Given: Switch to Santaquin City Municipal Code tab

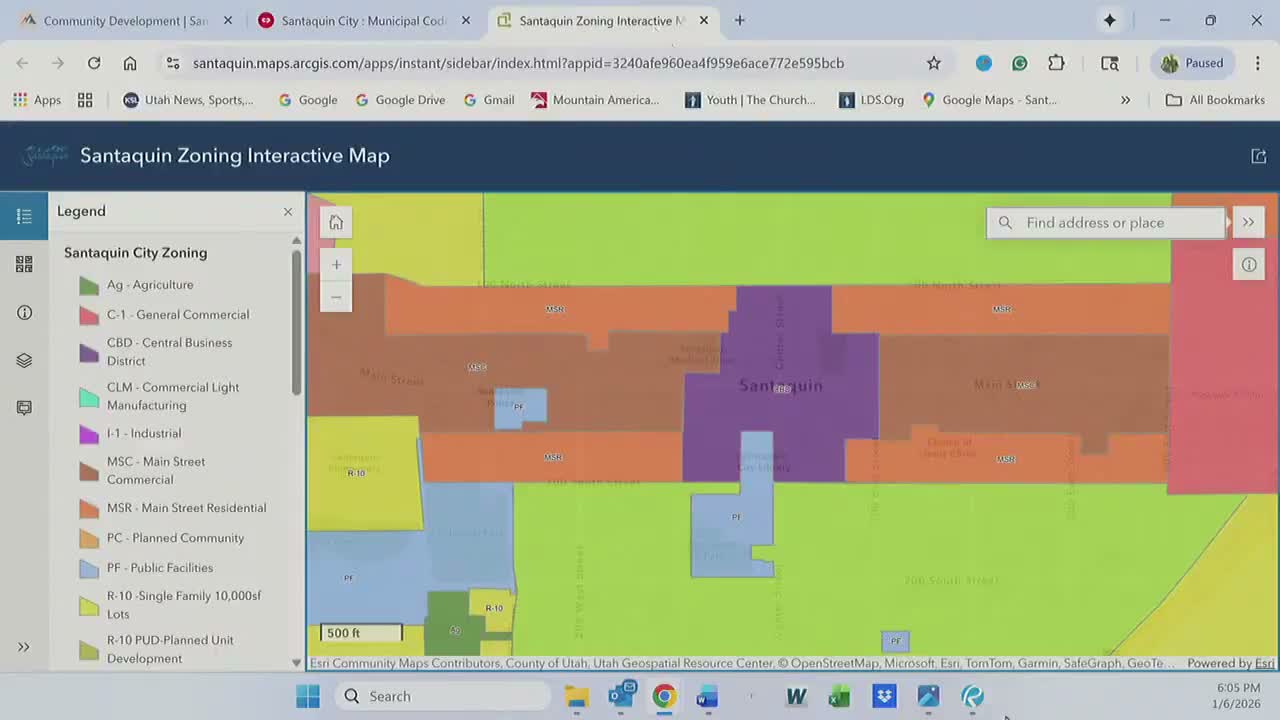Looking at the screenshot, I should (363, 21).
